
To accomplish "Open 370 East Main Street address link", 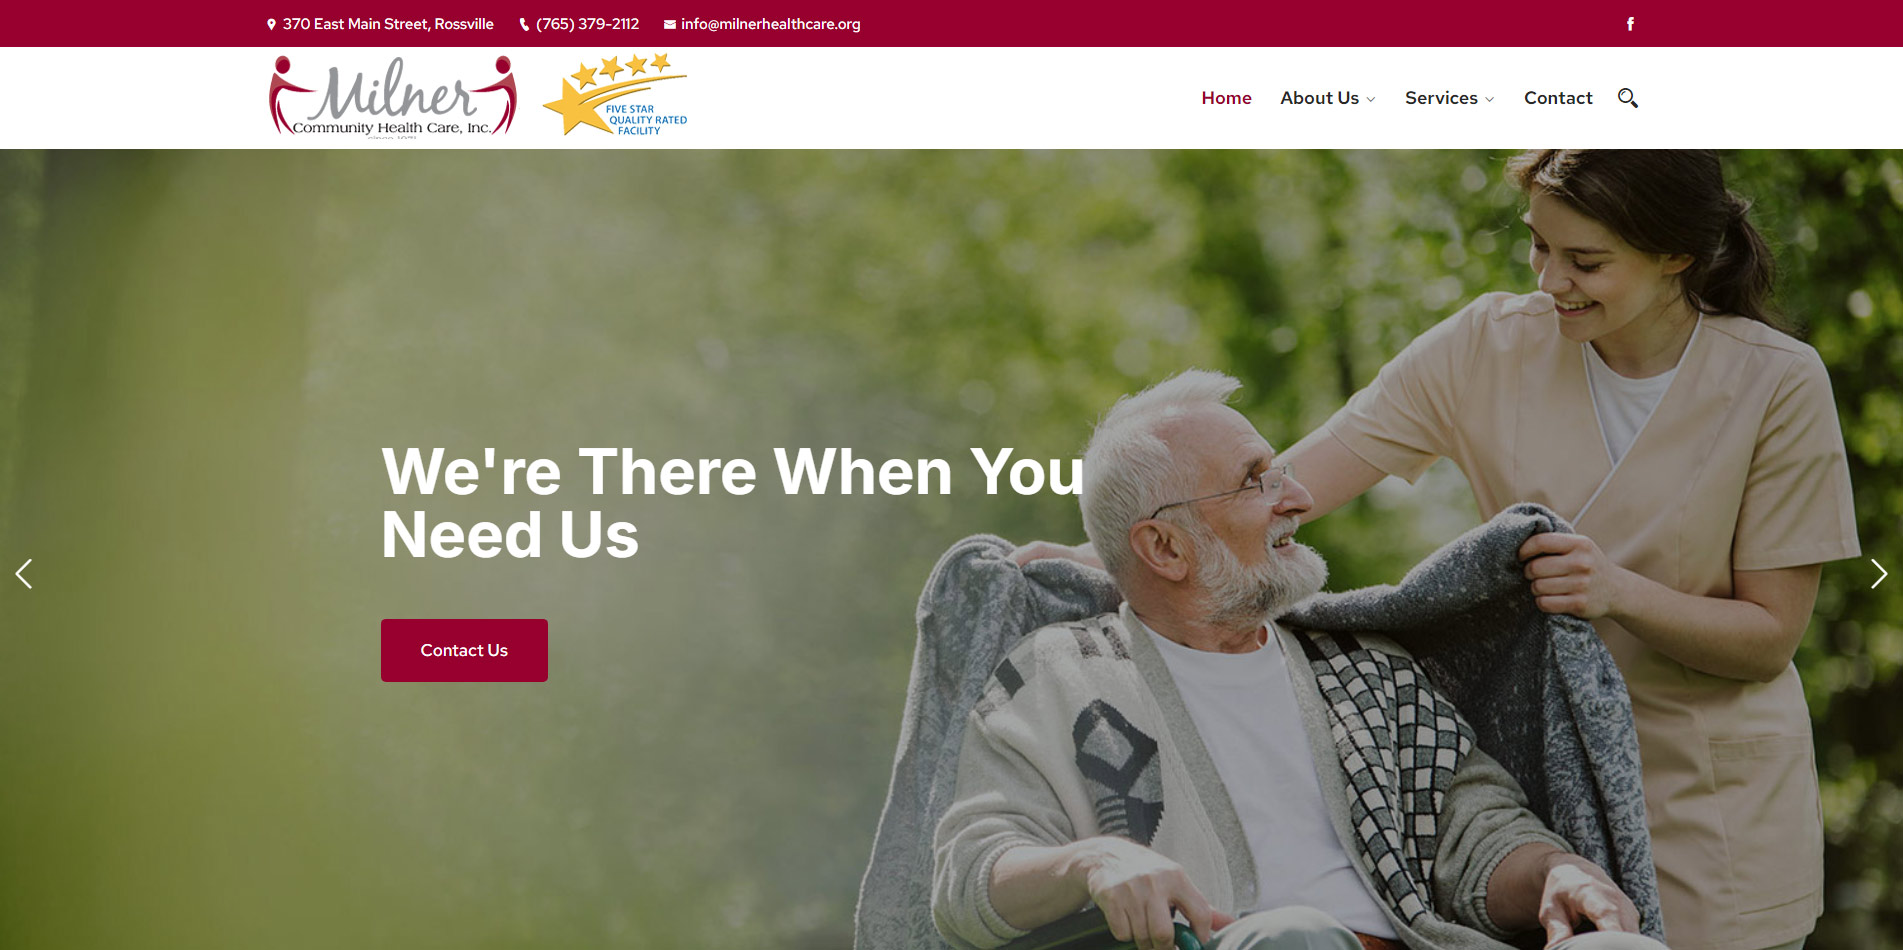I will click(388, 24).
